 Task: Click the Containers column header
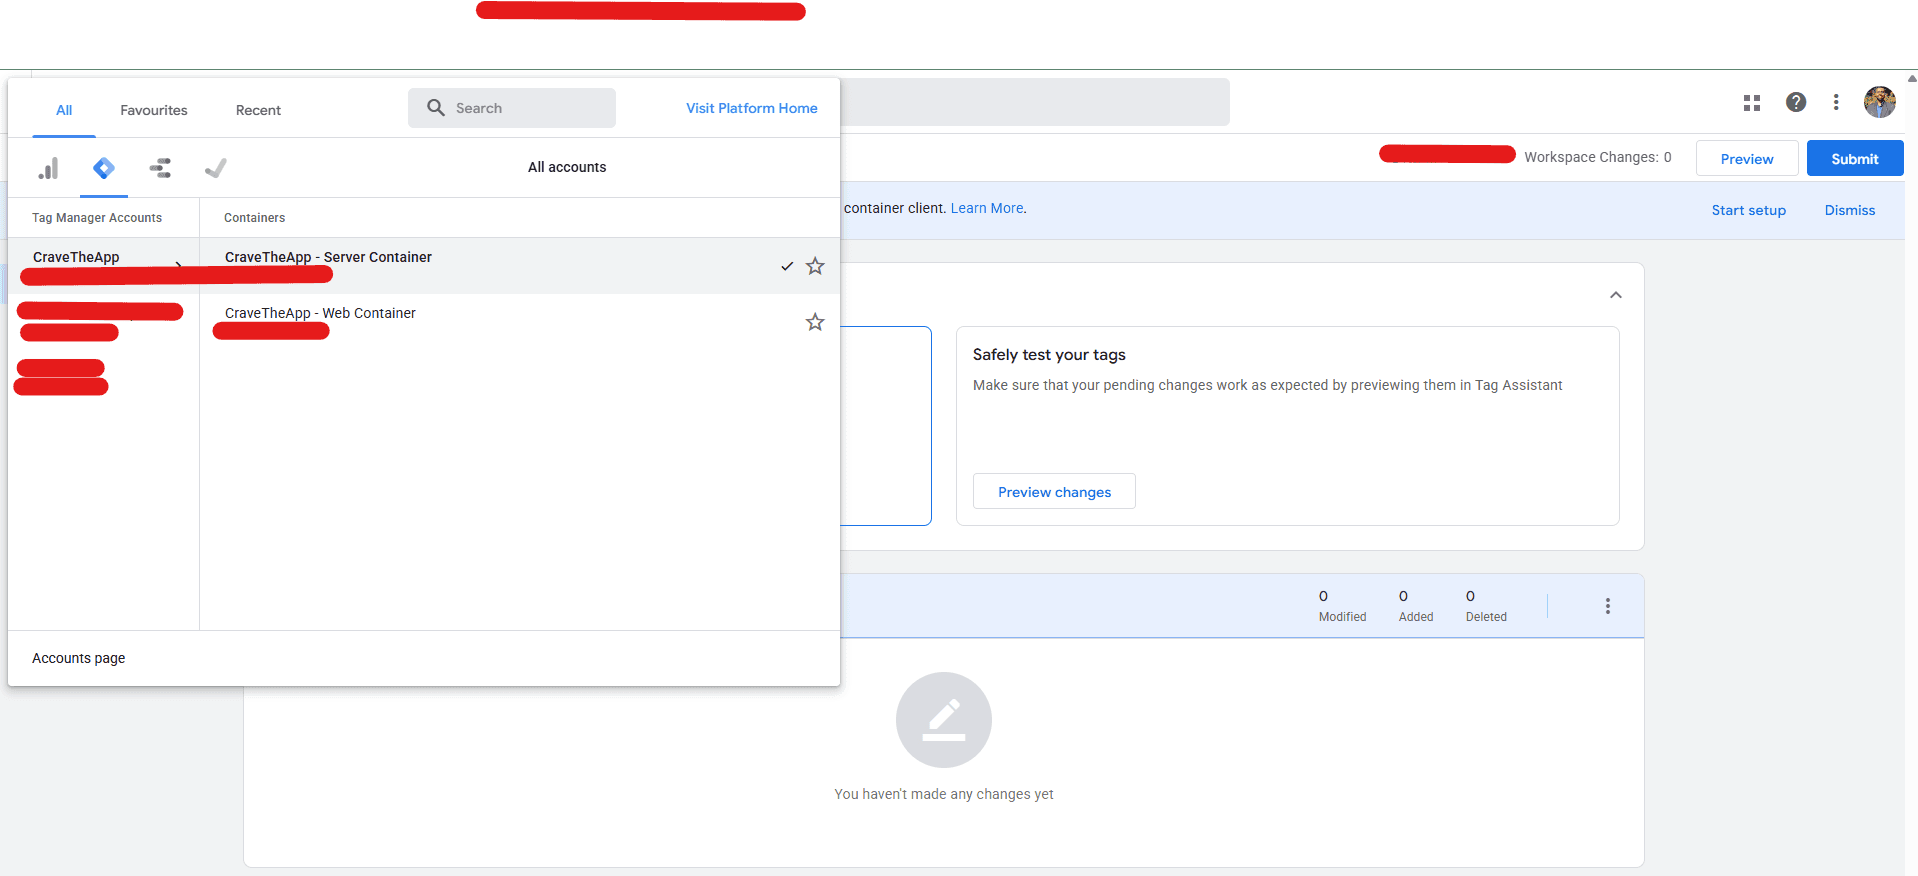pyautogui.click(x=254, y=218)
